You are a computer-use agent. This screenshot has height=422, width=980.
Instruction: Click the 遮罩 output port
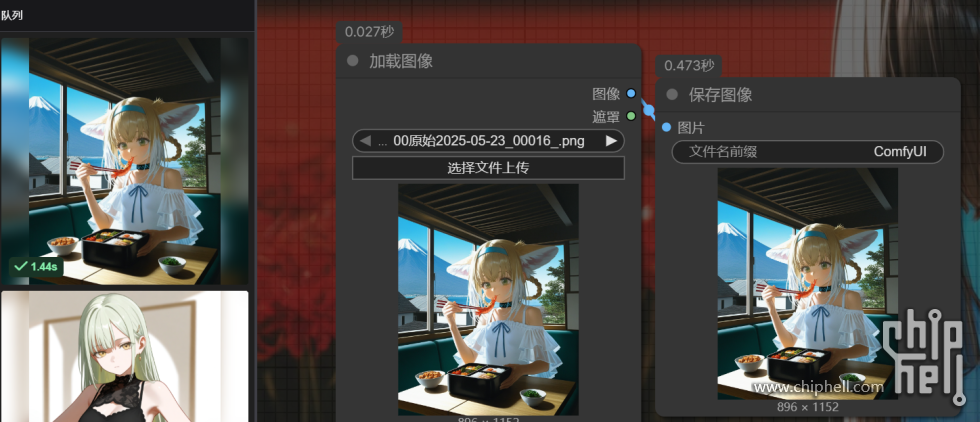(x=631, y=116)
